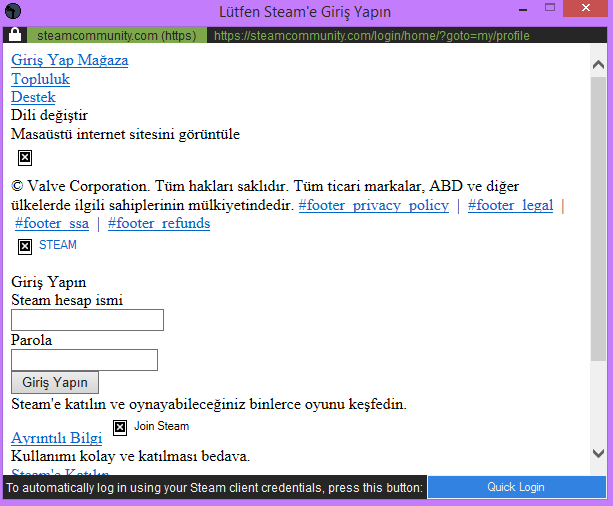This screenshot has width=613, height=506.
Task: Open the Destek link
Action: click(x=33, y=97)
